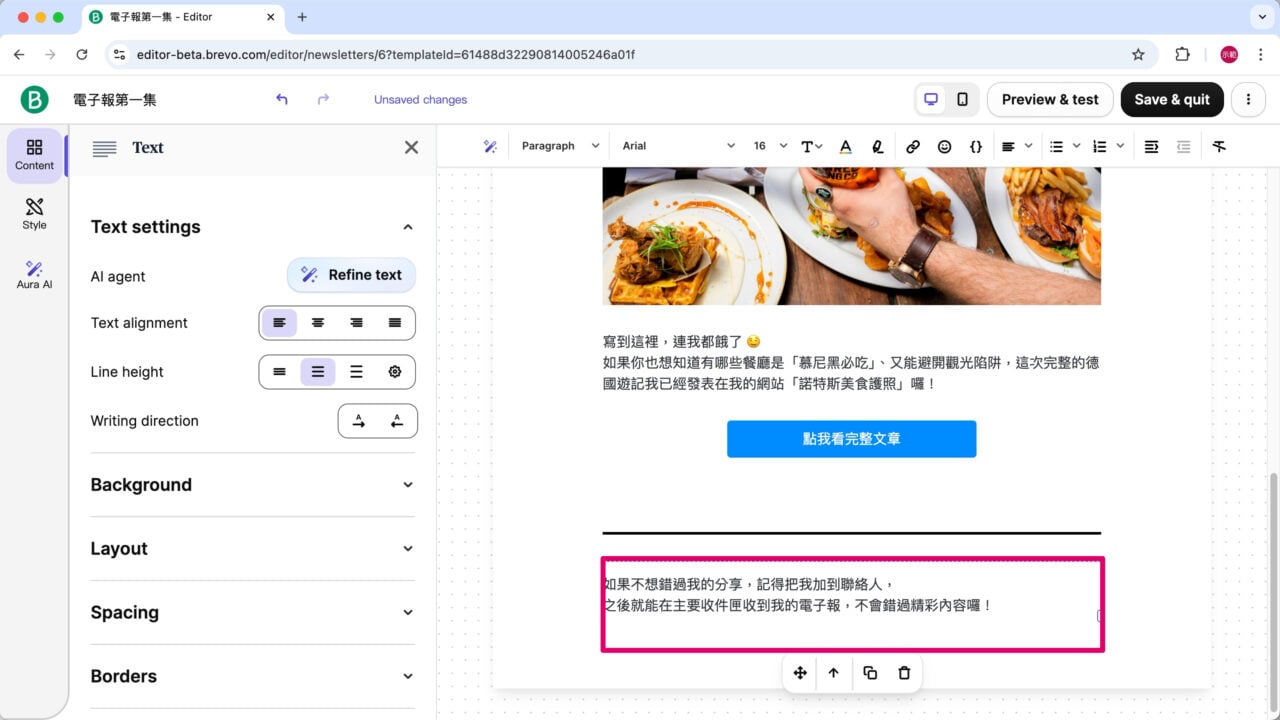Select the Content panel in the sidebar

pos(34,156)
